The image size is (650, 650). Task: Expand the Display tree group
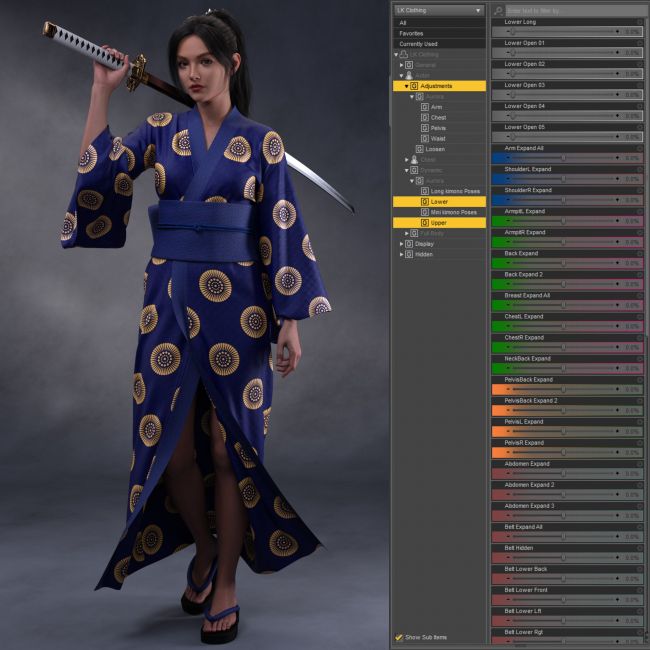[401, 243]
